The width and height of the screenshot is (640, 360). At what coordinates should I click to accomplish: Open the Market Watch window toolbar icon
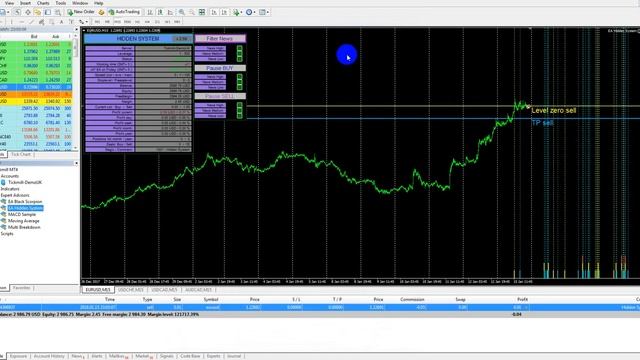point(17,12)
